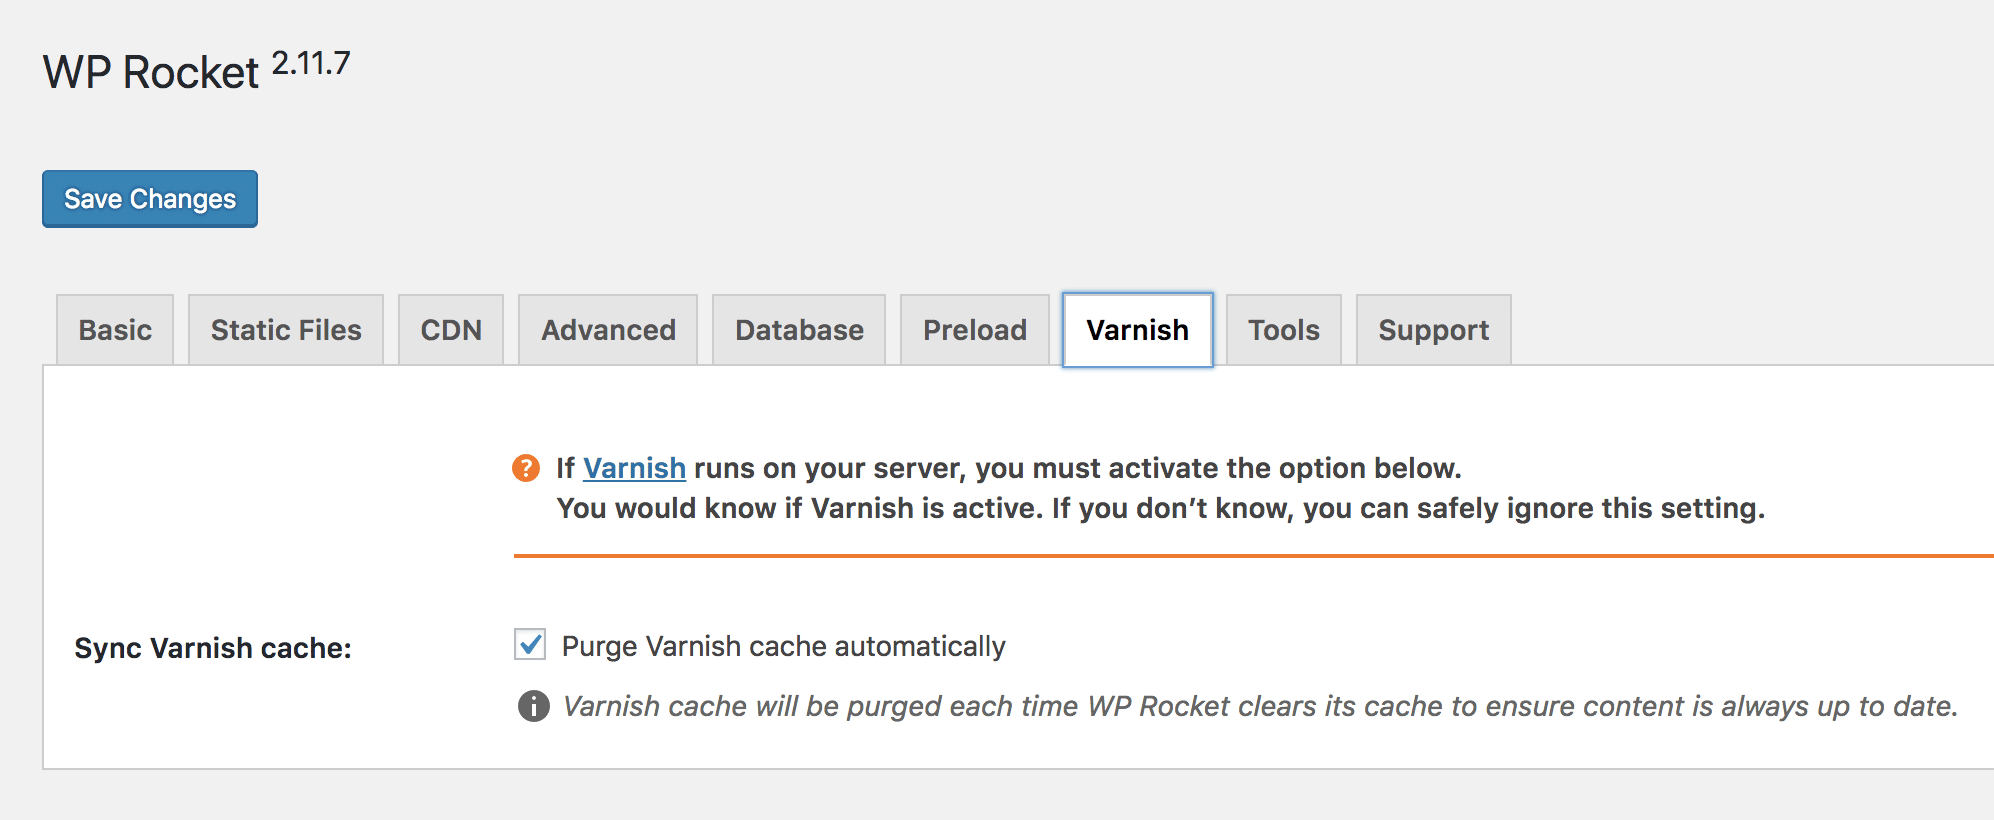Click the 2.11.7 version number

311,63
